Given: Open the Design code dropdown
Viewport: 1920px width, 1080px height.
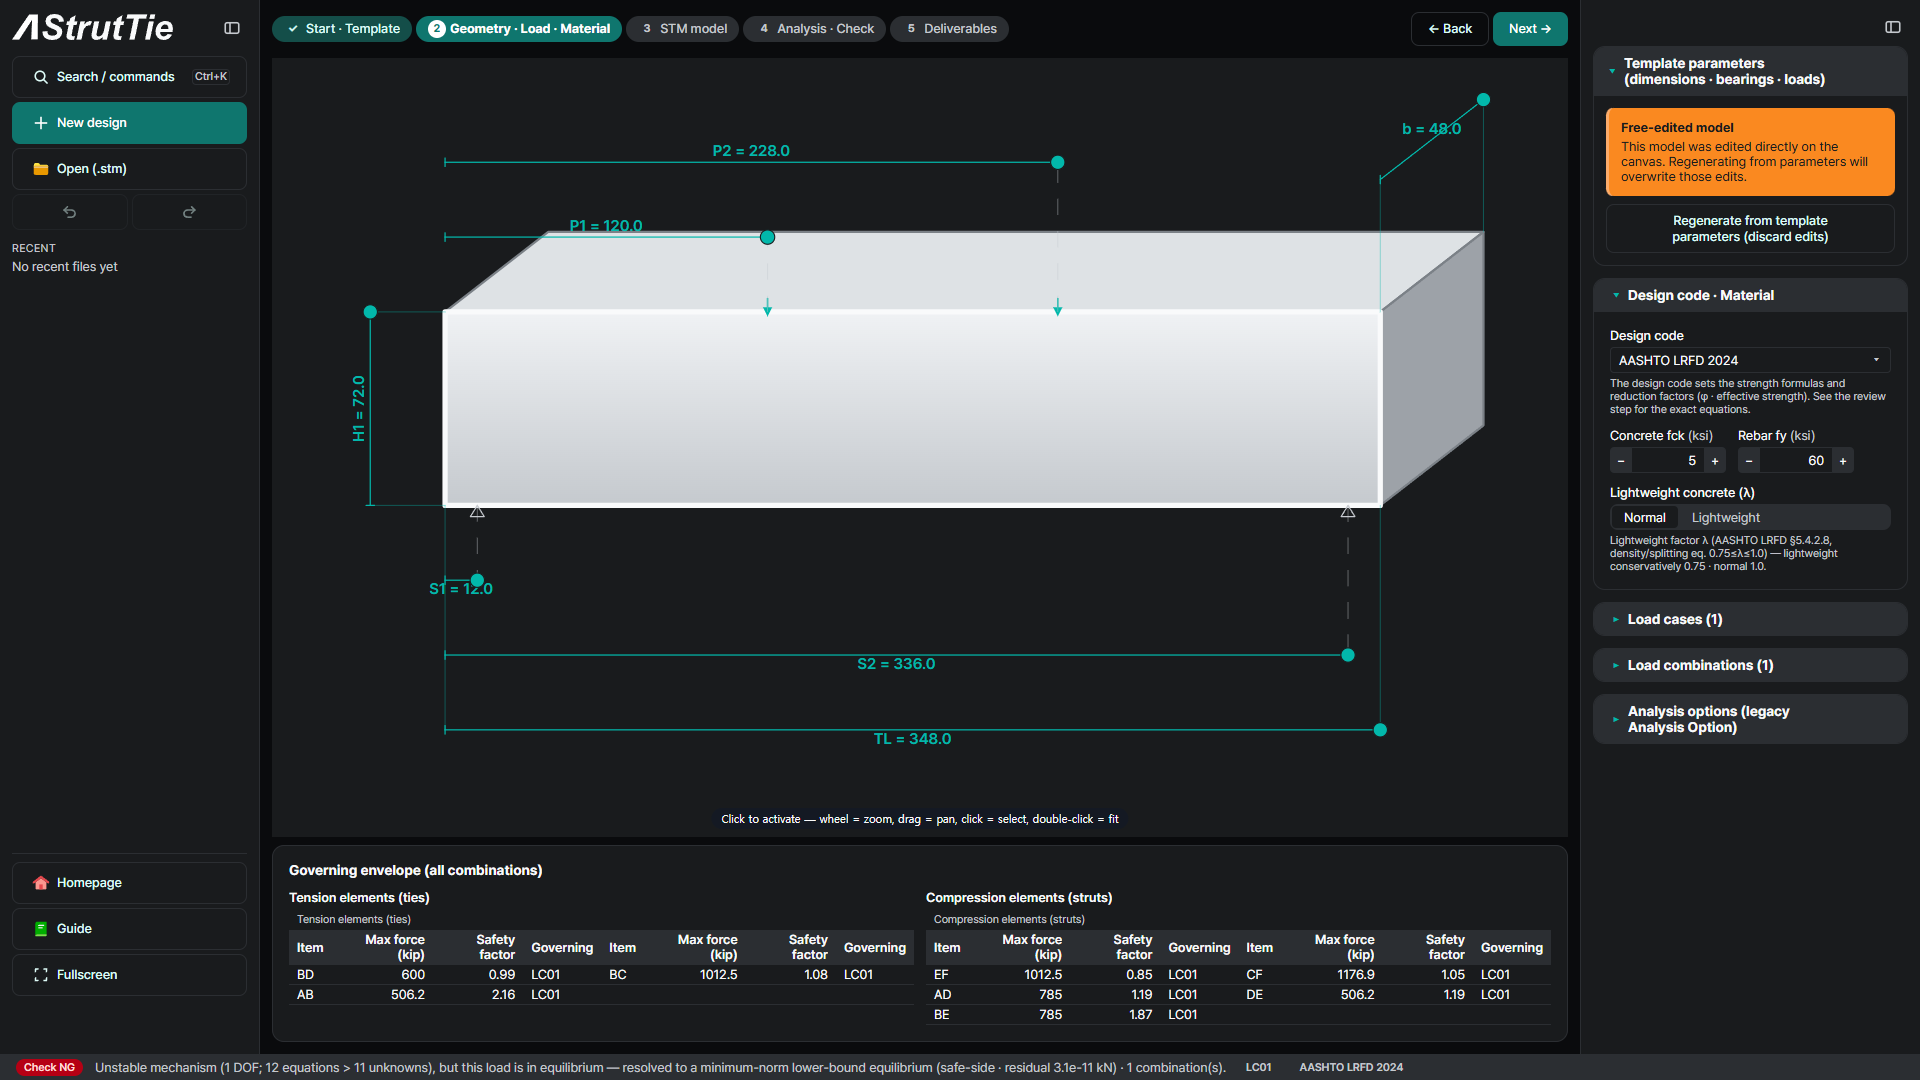Looking at the screenshot, I should [1750, 360].
